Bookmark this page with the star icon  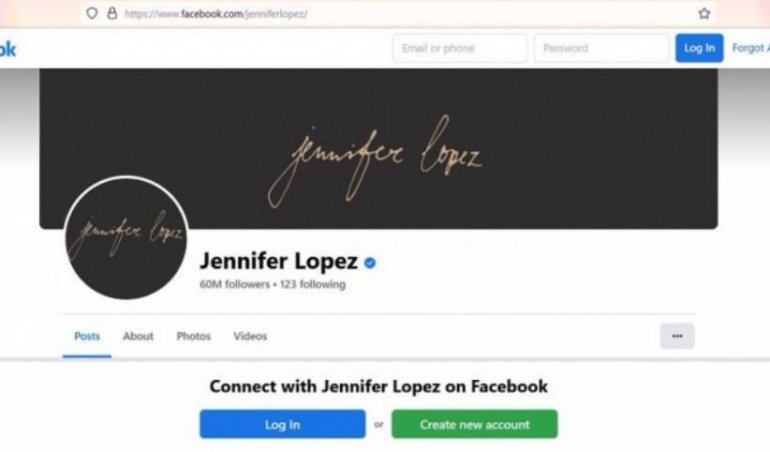tap(704, 14)
